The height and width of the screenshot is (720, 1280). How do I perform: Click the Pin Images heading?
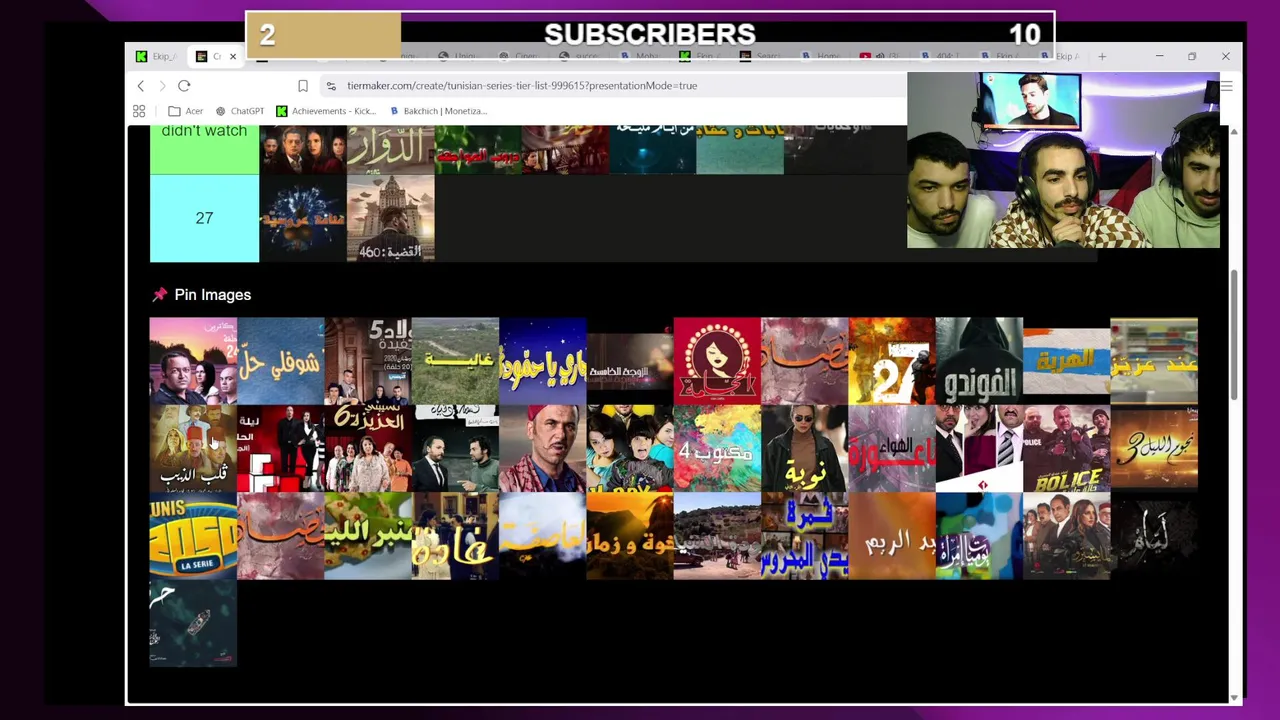tap(213, 295)
